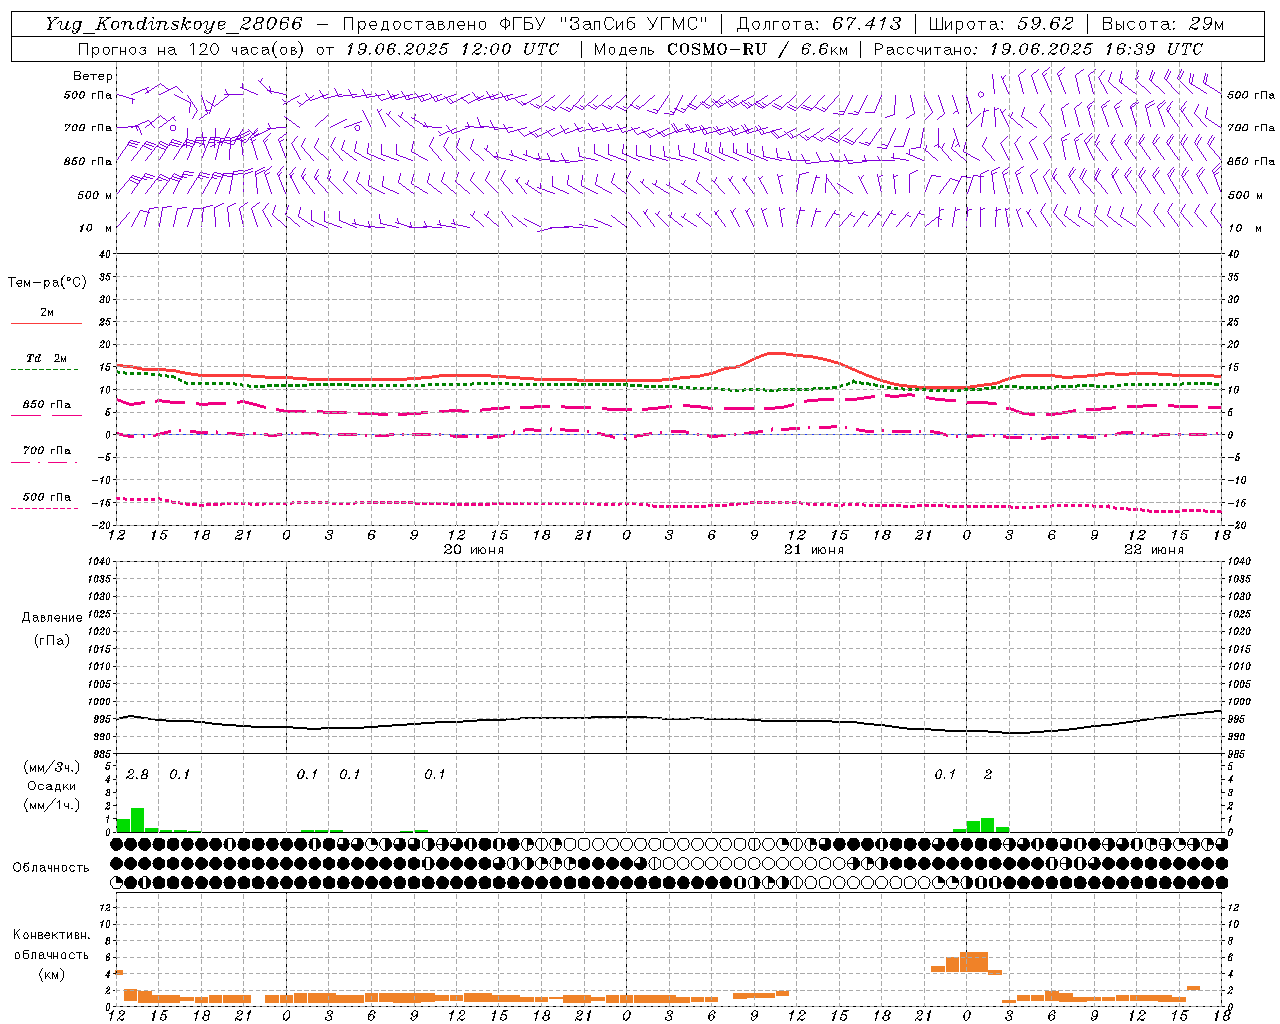The image size is (1280, 1024).
Task: Click the left 10 м wind level label
Action: point(96,228)
